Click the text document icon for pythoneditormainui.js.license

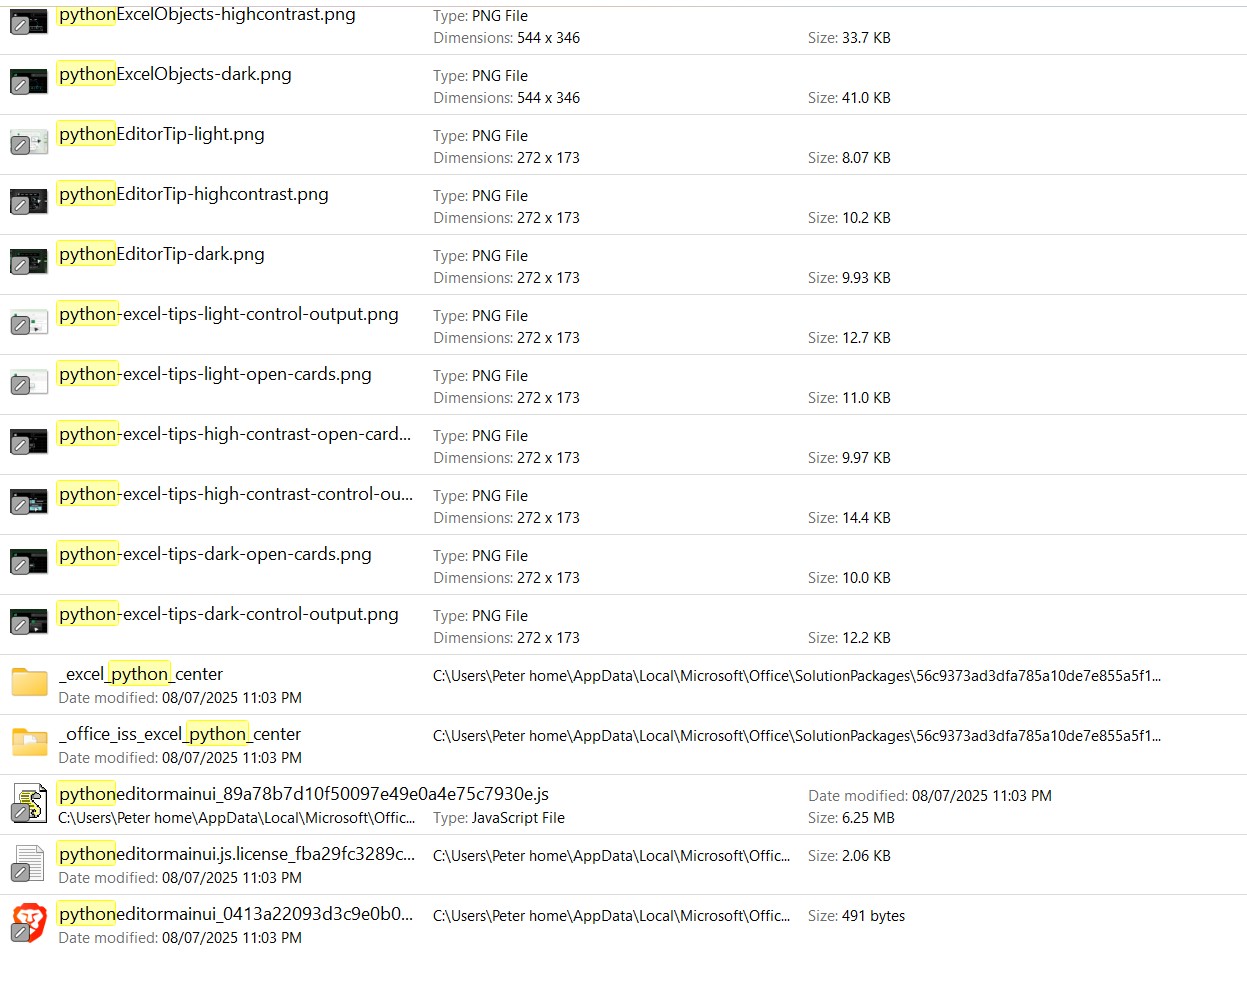click(x=29, y=863)
